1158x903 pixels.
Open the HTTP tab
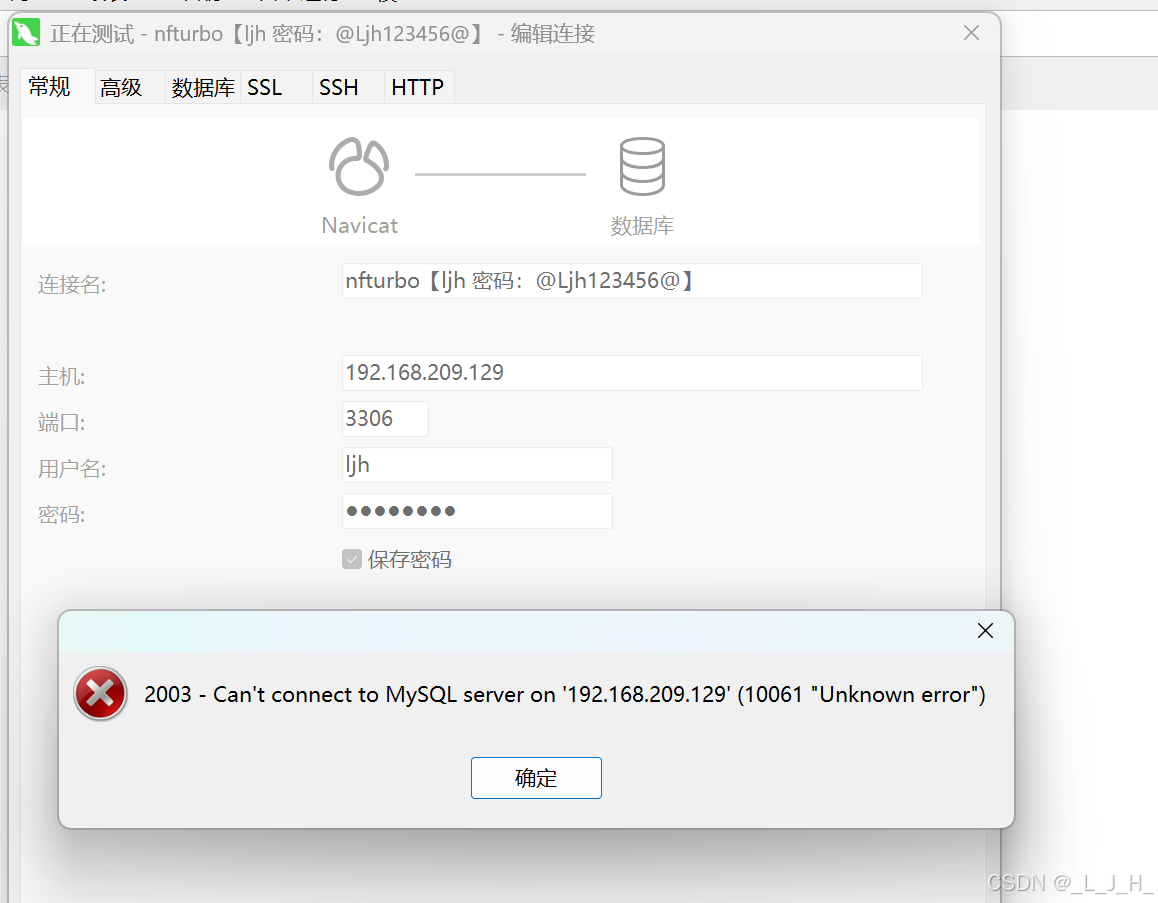pos(417,88)
